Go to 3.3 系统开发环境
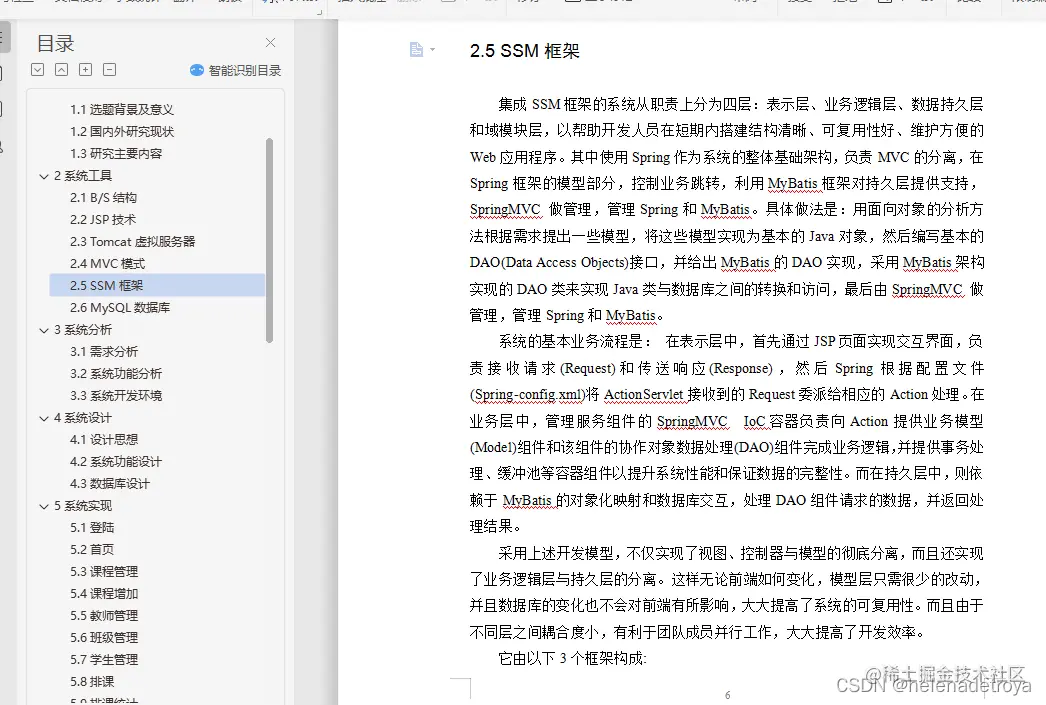Screen dimensions: 1046x705 pyautogui.click(x=116, y=396)
